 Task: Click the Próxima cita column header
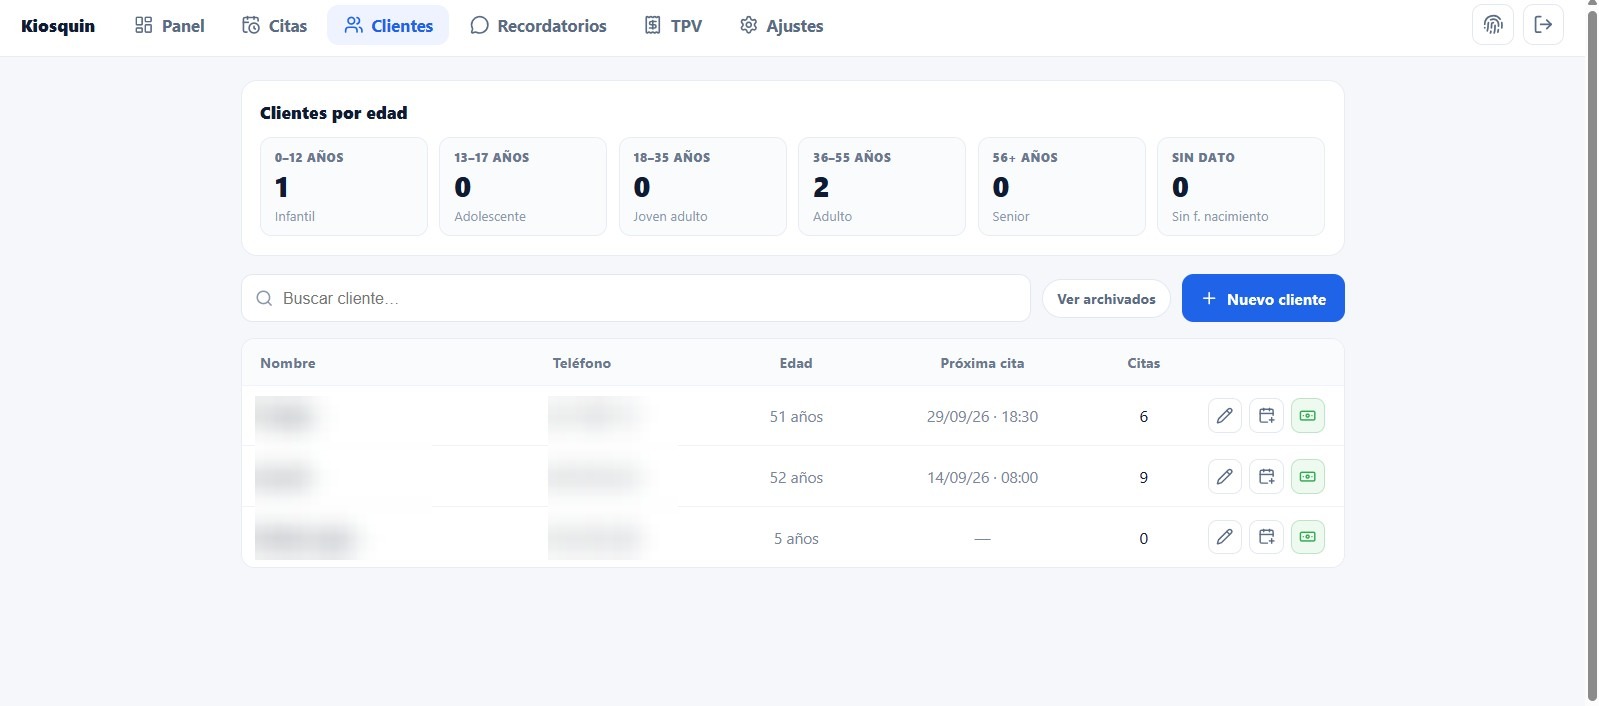click(x=982, y=363)
